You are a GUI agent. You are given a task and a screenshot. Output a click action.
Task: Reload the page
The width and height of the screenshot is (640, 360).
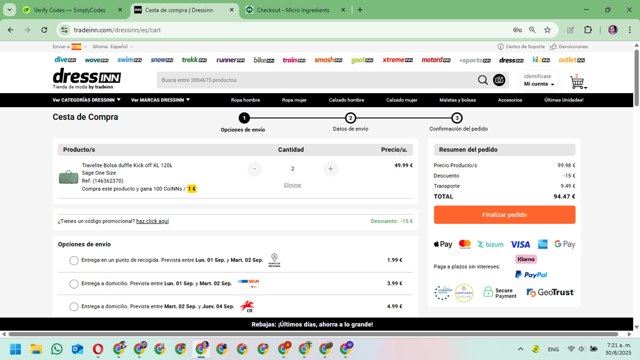pos(44,30)
